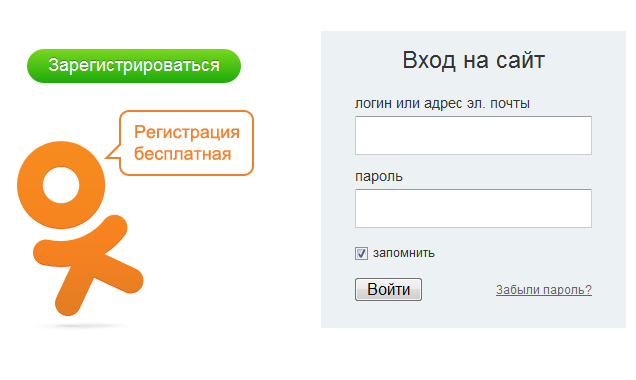Click the пароль label text
Screen dimensions: 636x380
[379, 177]
